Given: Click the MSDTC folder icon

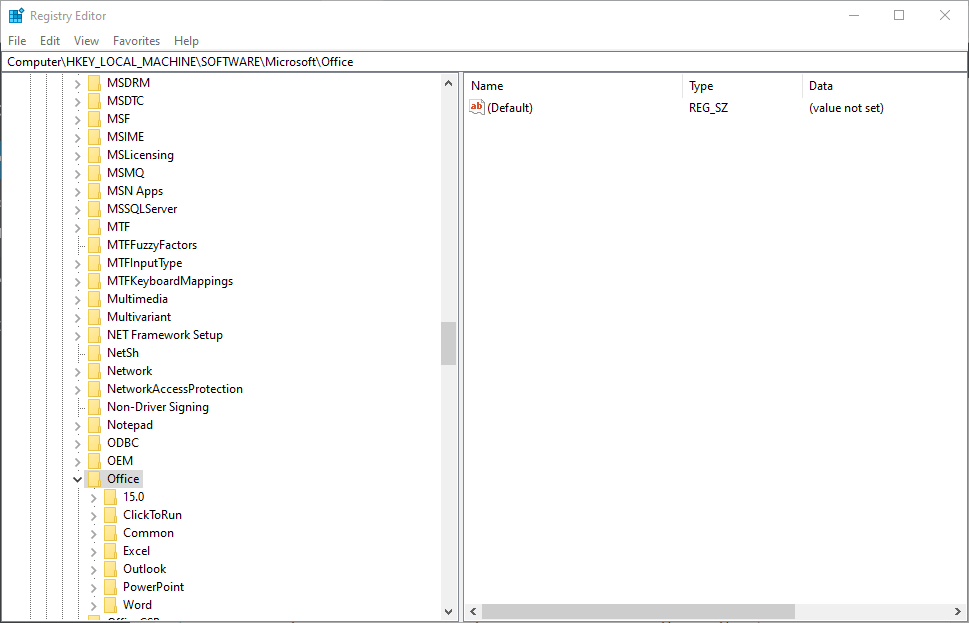Looking at the screenshot, I should tap(94, 100).
